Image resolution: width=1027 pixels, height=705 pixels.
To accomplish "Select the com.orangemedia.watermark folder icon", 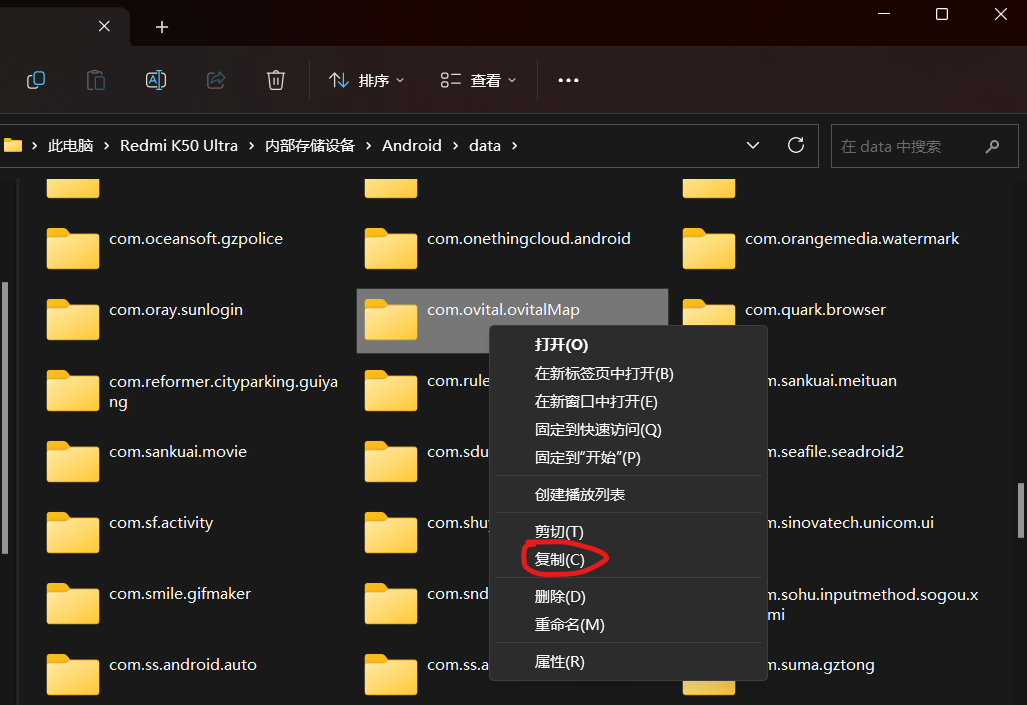I will pos(709,248).
